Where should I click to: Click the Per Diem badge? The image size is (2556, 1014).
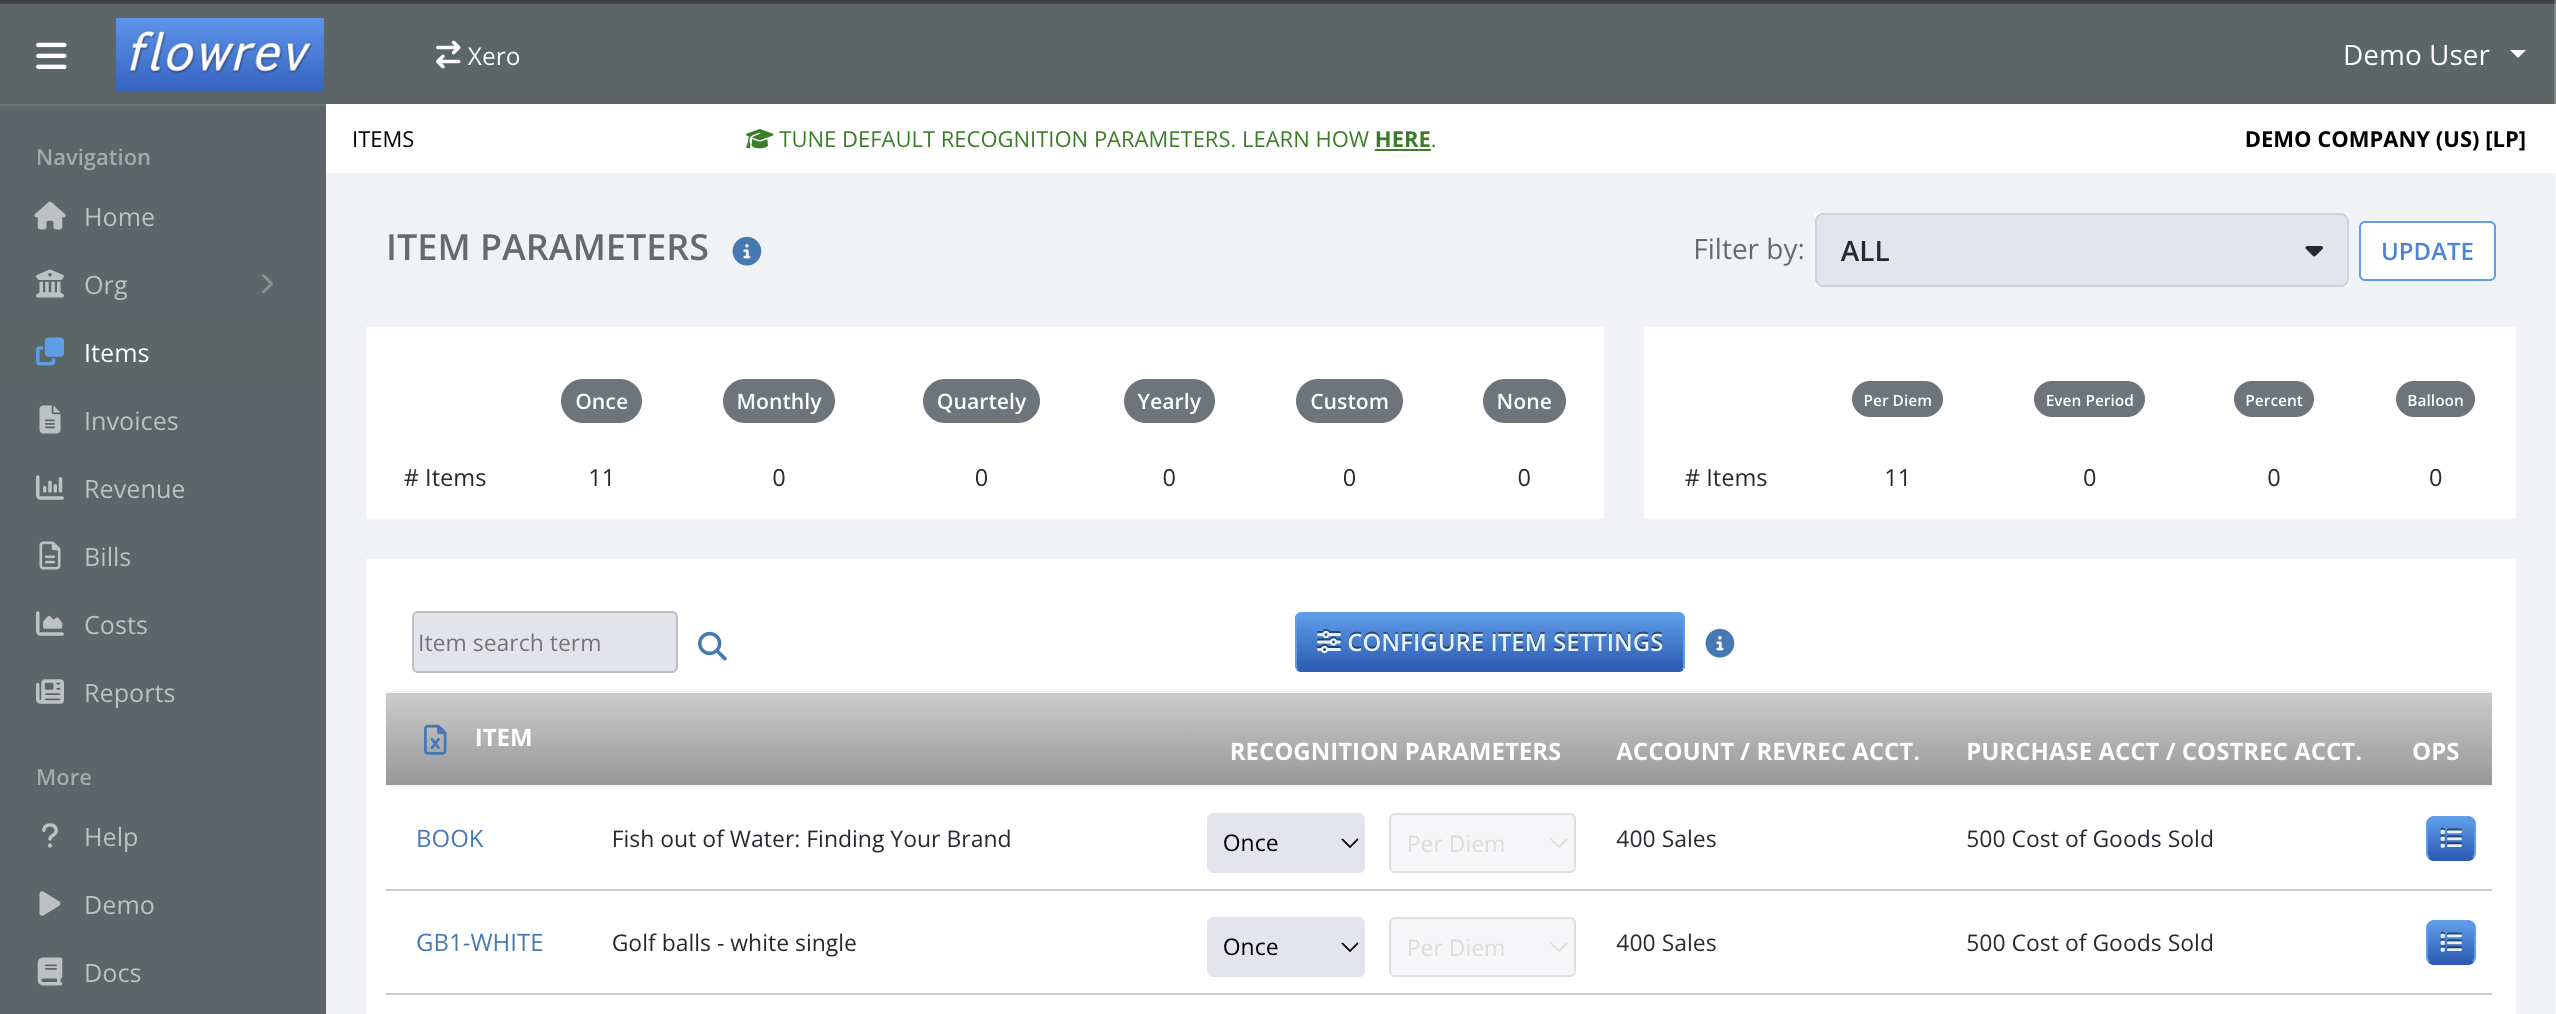pos(1897,400)
